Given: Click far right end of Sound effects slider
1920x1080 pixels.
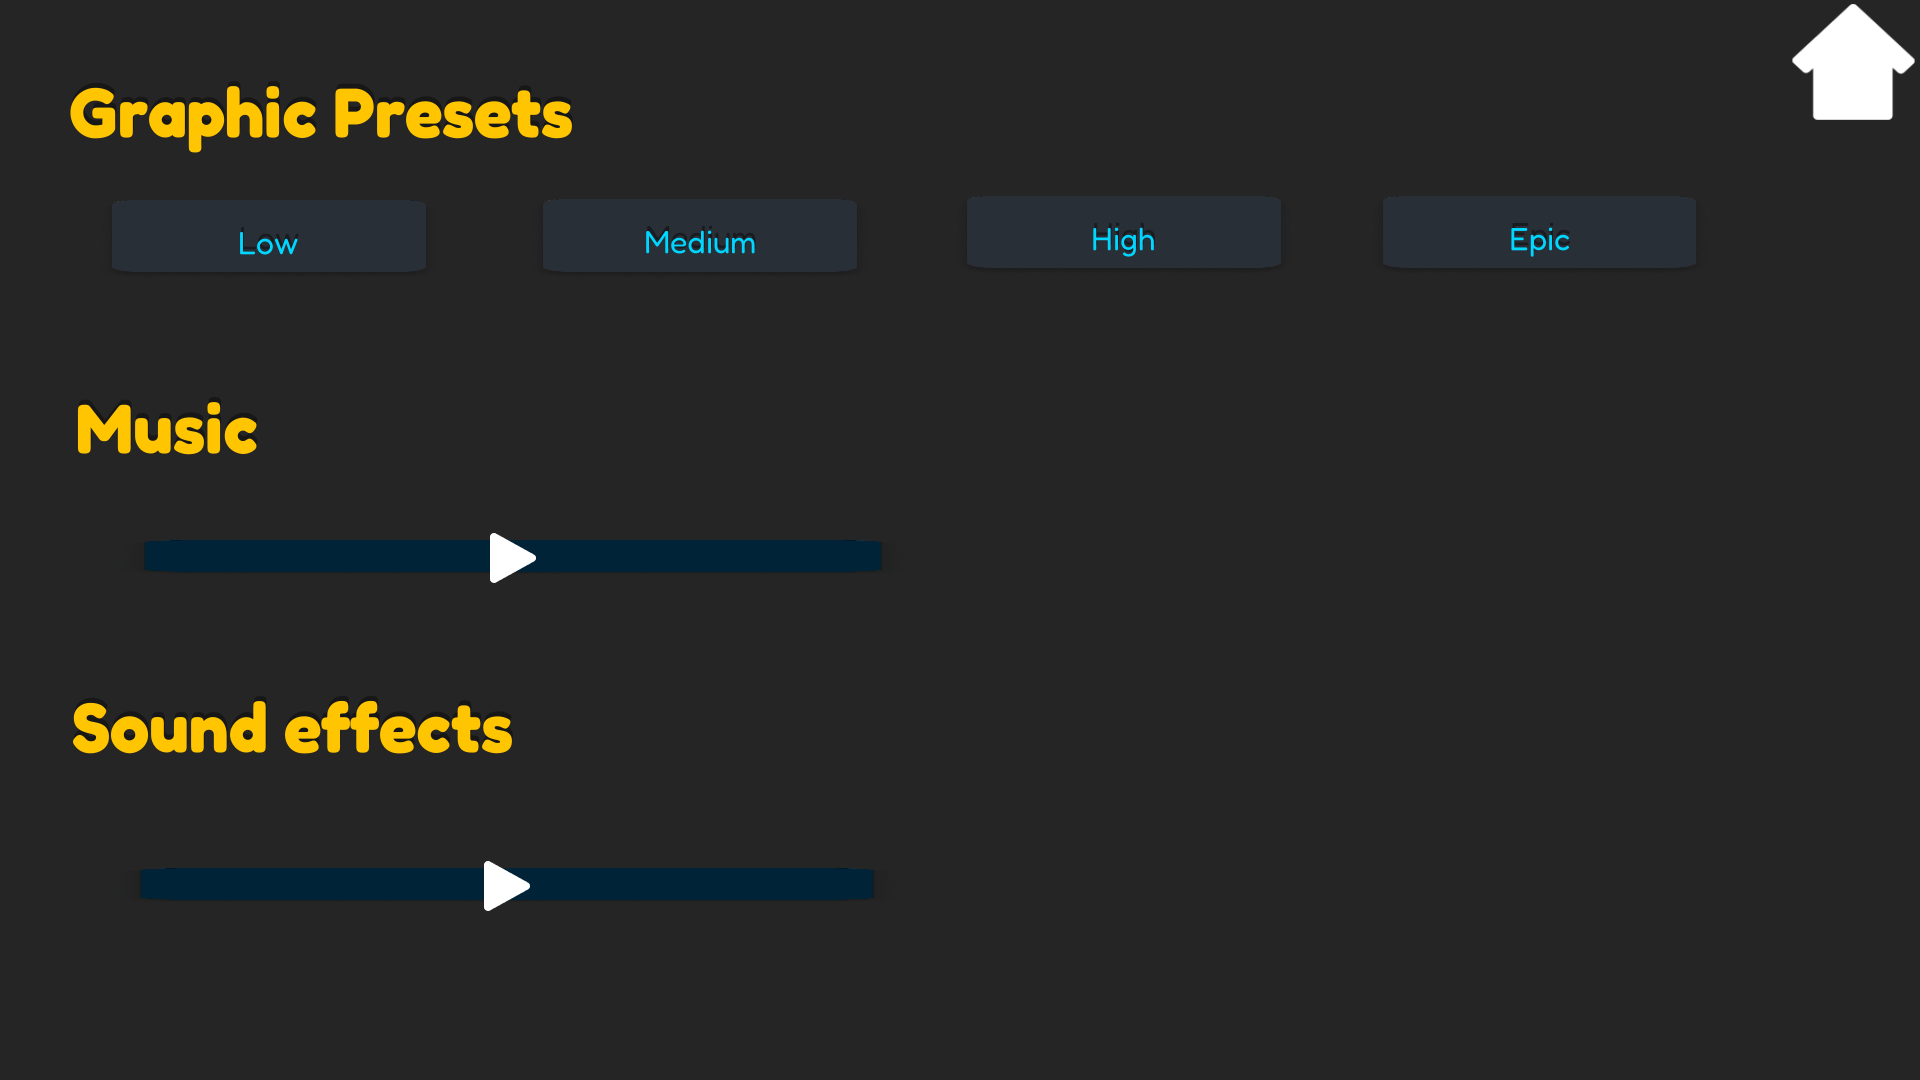Looking at the screenshot, I should (x=868, y=884).
